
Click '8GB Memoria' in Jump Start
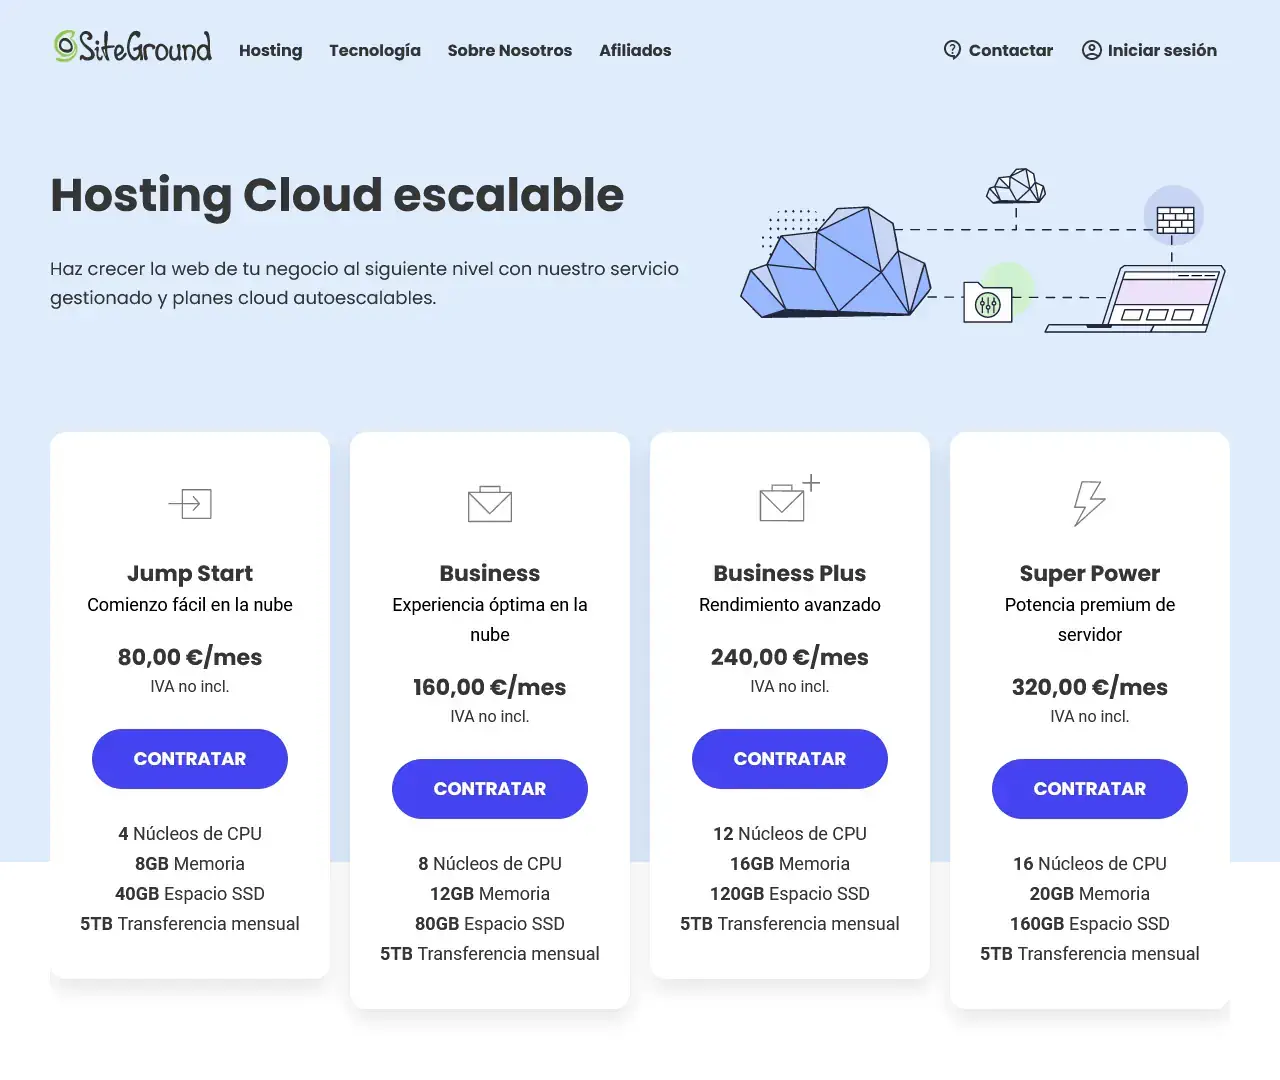pos(190,864)
